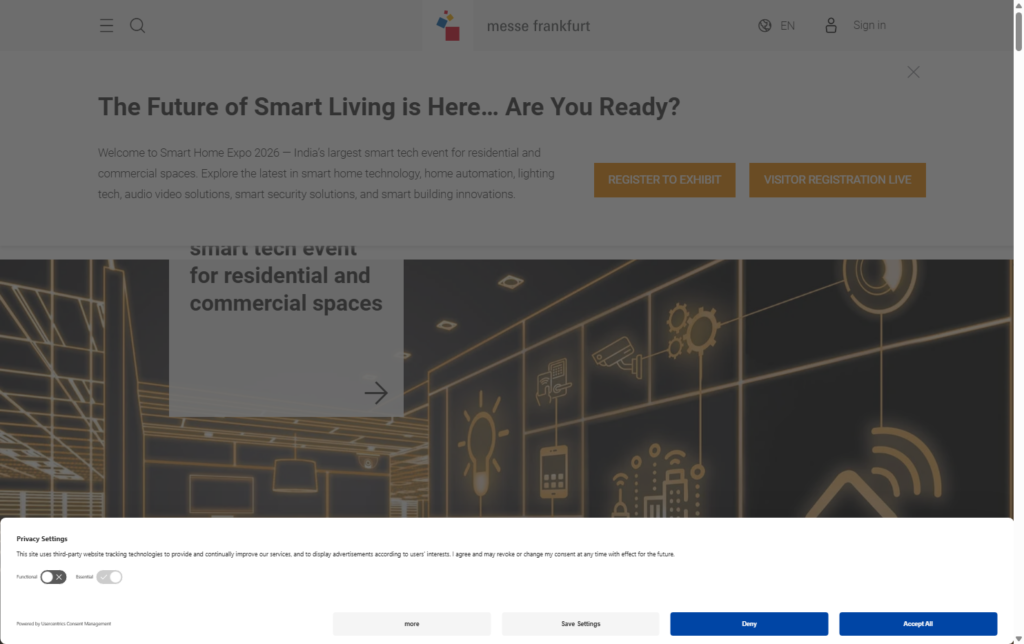Click the Messe Frankfurt logo
Image resolution: width=1024 pixels, height=644 pixels.
tap(448, 26)
